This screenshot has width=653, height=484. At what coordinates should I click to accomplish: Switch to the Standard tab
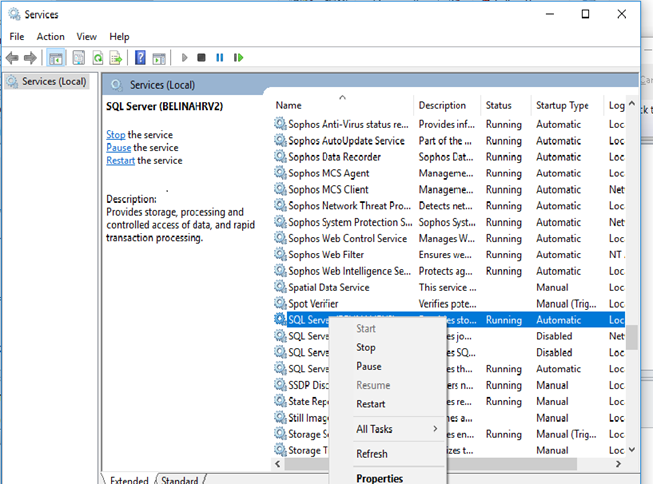[180, 480]
